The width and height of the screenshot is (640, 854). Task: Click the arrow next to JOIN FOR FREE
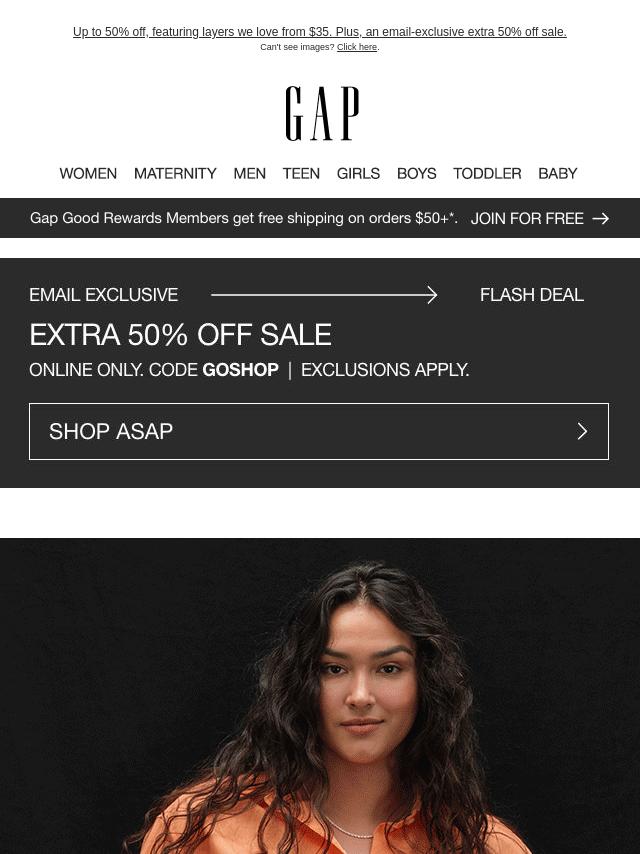pyautogui.click(x=600, y=218)
